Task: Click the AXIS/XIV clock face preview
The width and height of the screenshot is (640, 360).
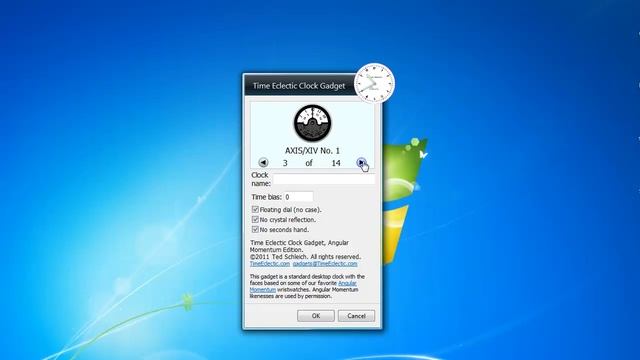Action: pos(313,123)
